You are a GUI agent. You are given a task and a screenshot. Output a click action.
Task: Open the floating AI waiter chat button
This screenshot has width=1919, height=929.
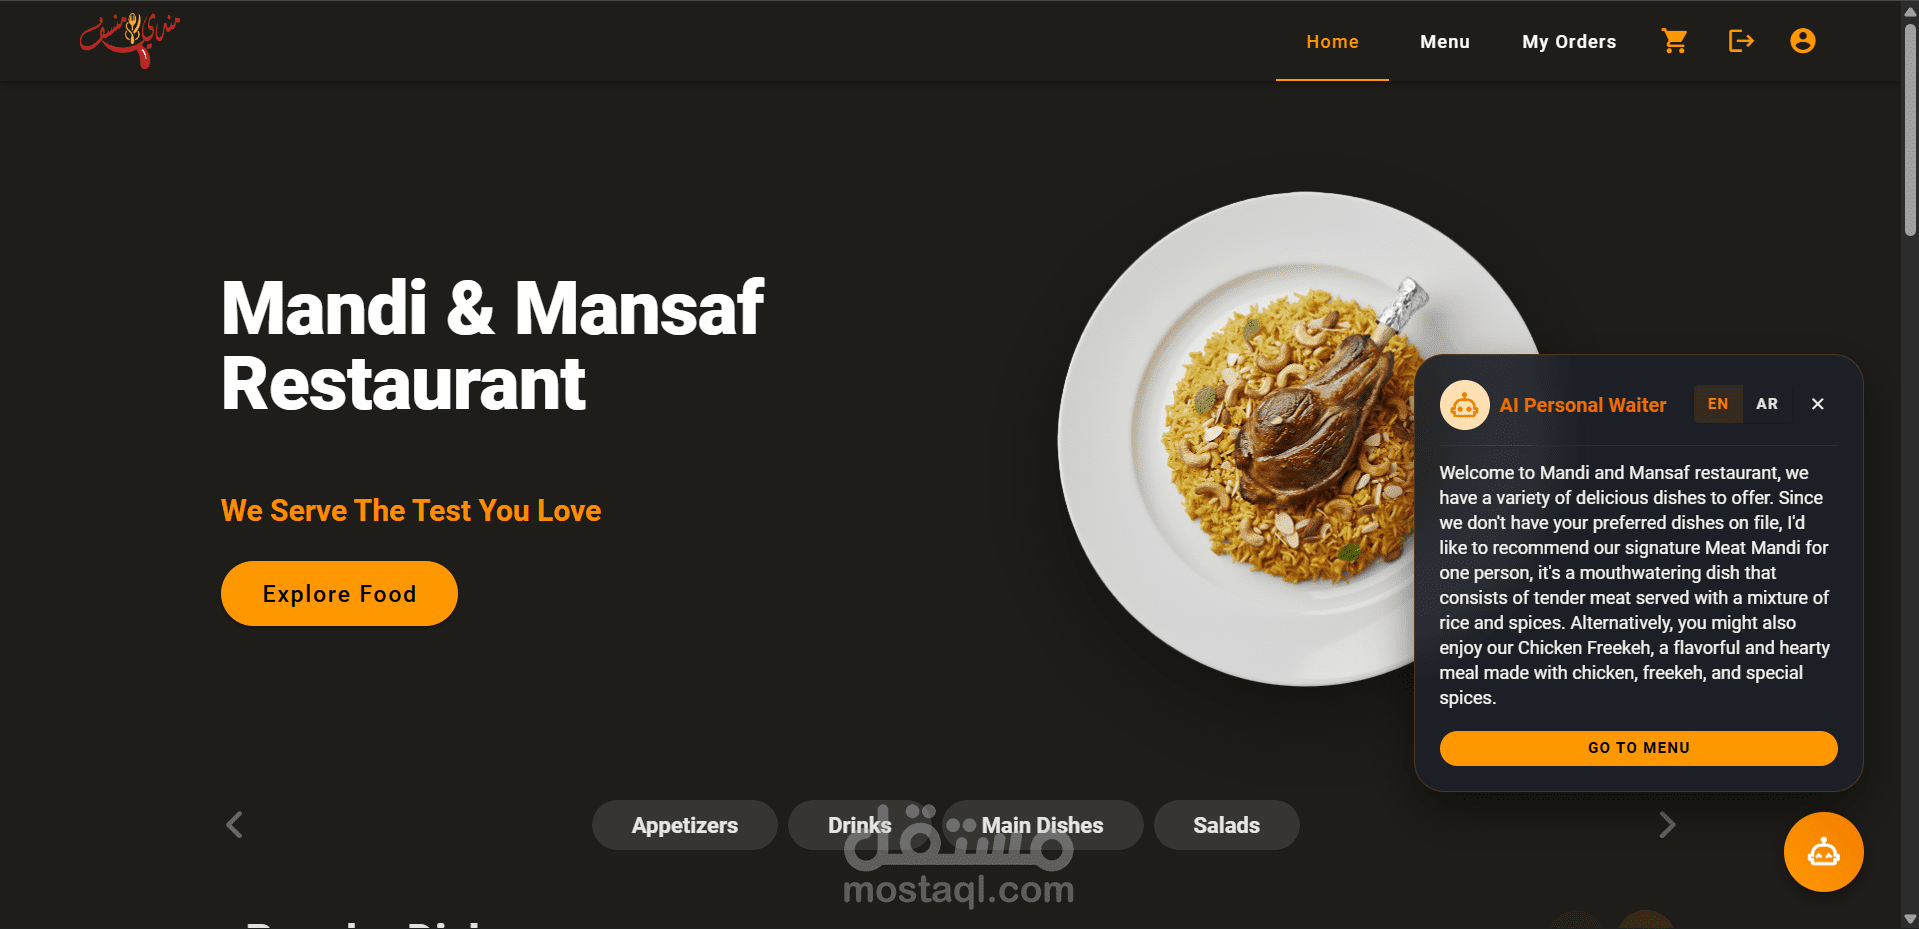pyautogui.click(x=1823, y=852)
